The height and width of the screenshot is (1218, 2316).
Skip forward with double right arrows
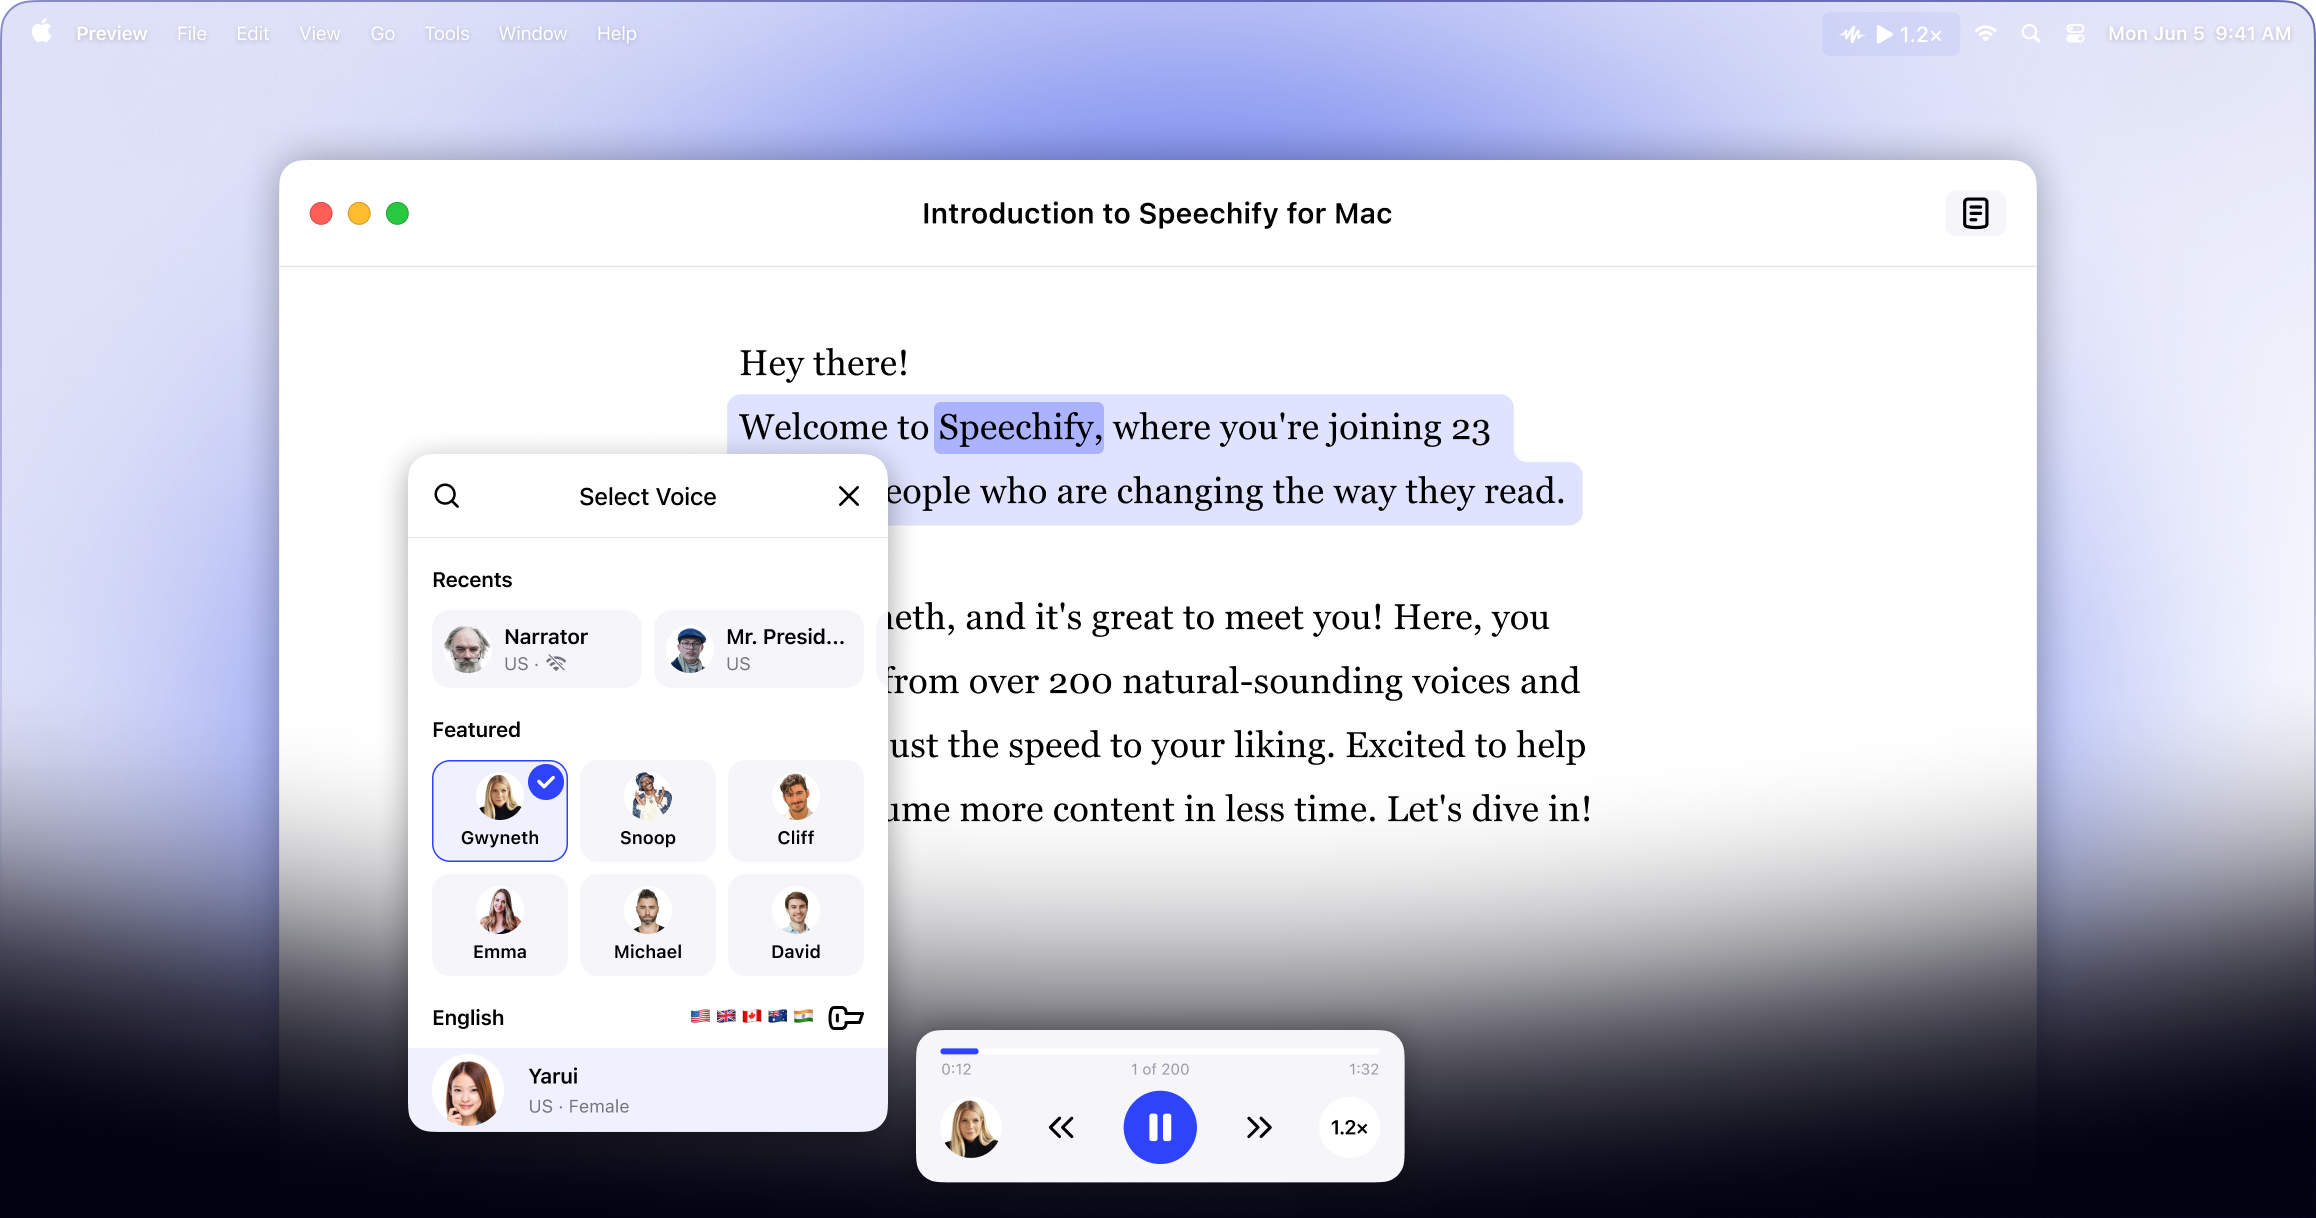point(1259,1128)
